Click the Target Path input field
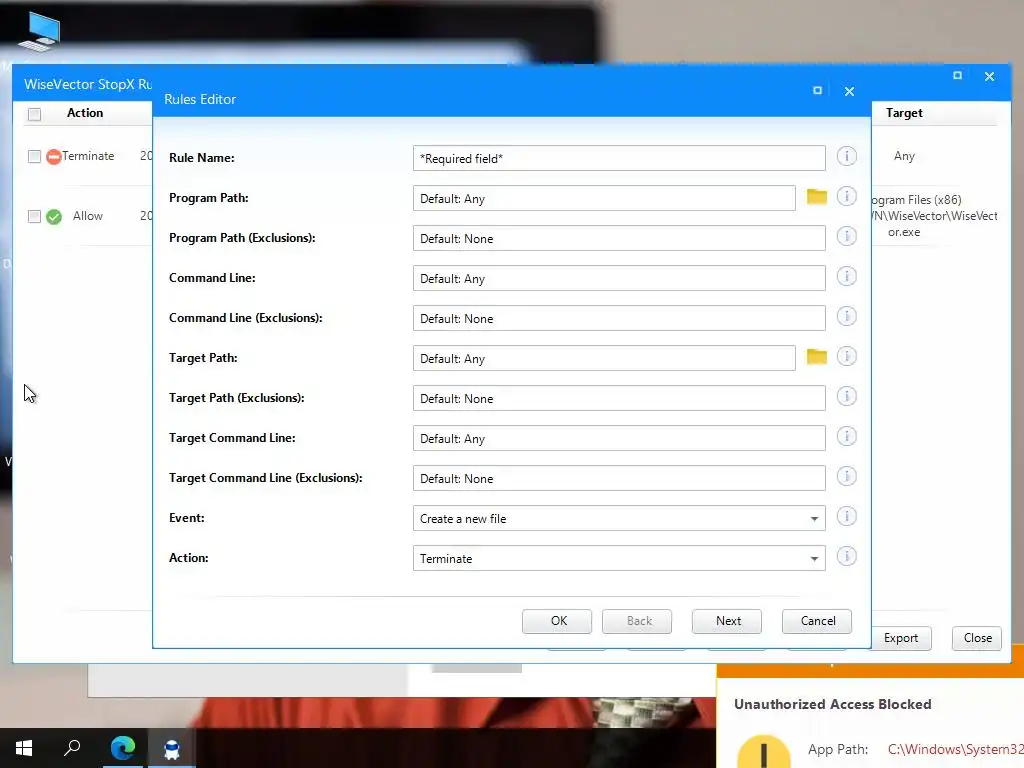Image resolution: width=1024 pixels, height=768 pixels. pos(604,359)
